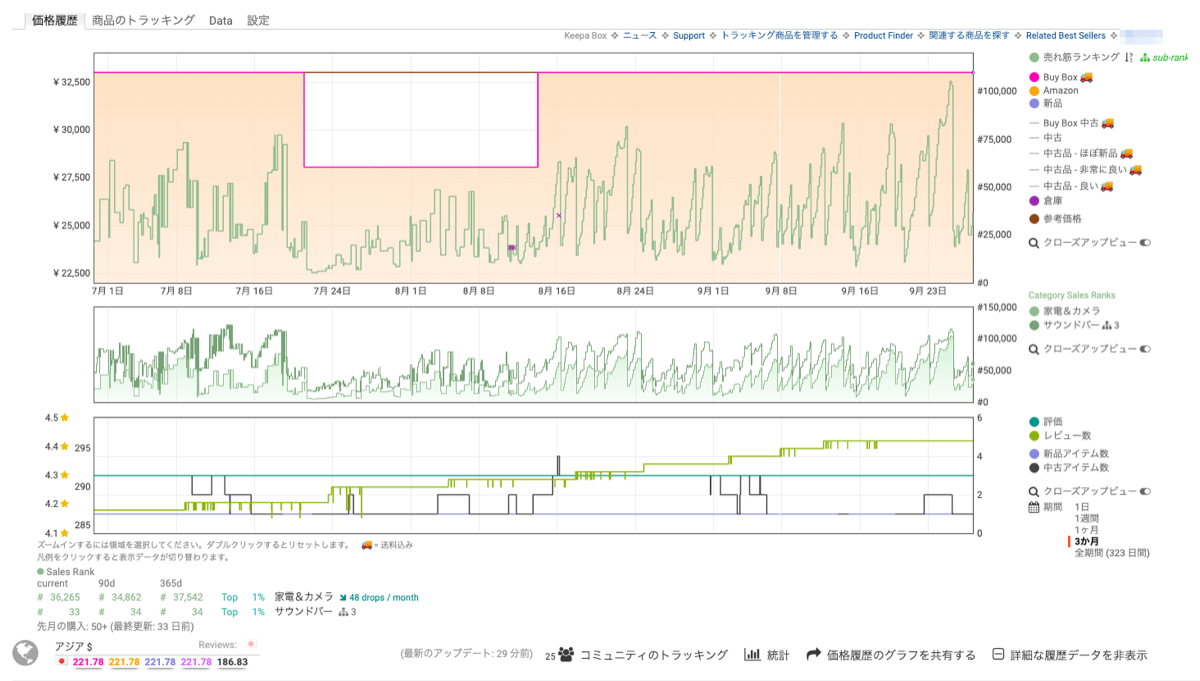Open 統計 via the bar chart icon
Viewport: 1200px width, 681px height.
pyautogui.click(x=752, y=655)
